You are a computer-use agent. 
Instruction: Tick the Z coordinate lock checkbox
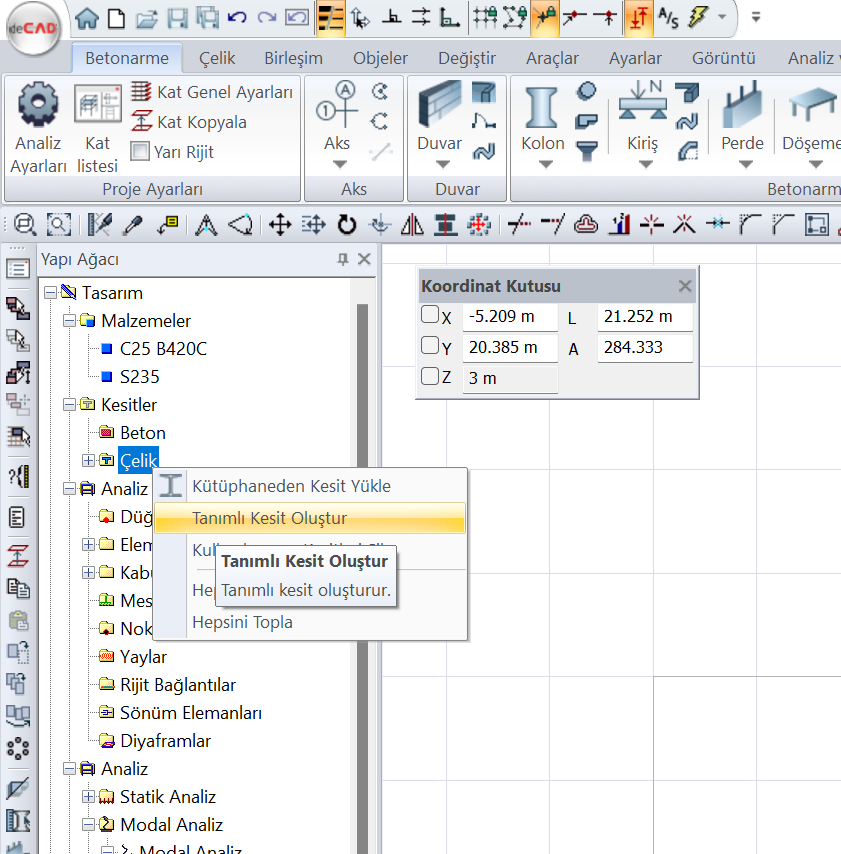point(430,376)
